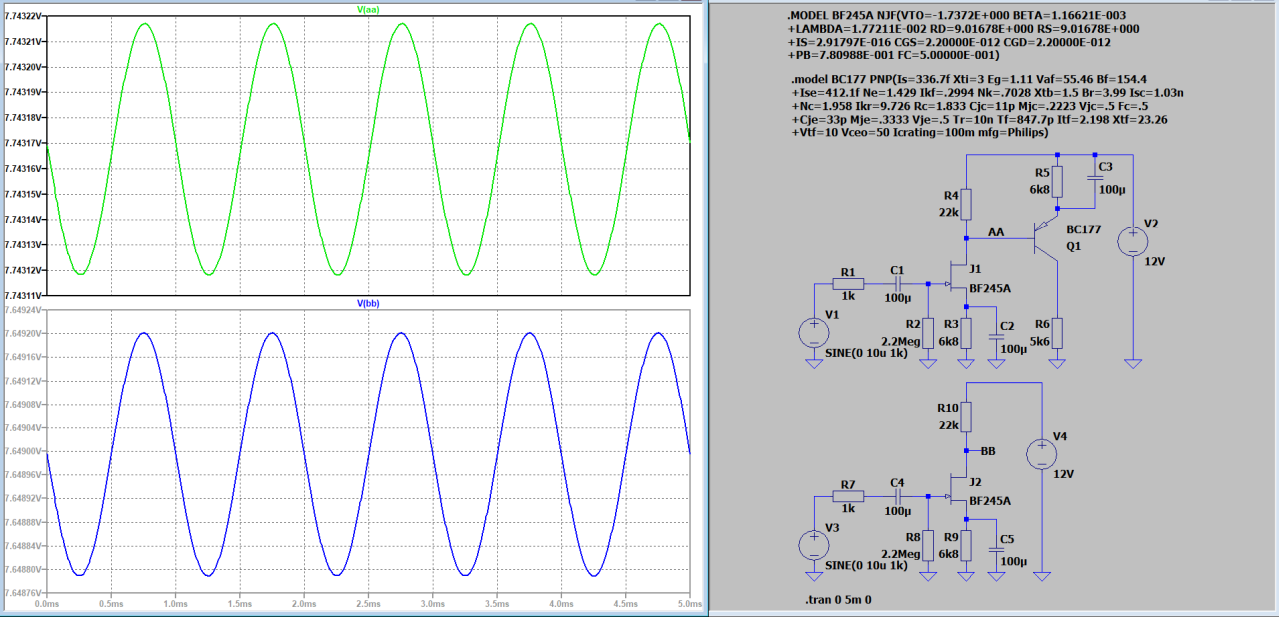This screenshot has width=1279, height=617.
Task: Click the green V(aa) waveform curve
Action: coord(145,24)
